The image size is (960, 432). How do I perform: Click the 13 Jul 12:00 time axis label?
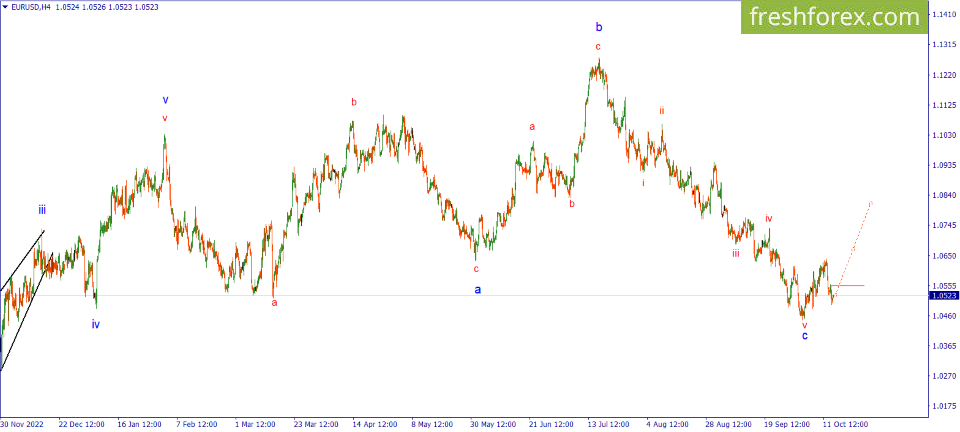point(608,423)
